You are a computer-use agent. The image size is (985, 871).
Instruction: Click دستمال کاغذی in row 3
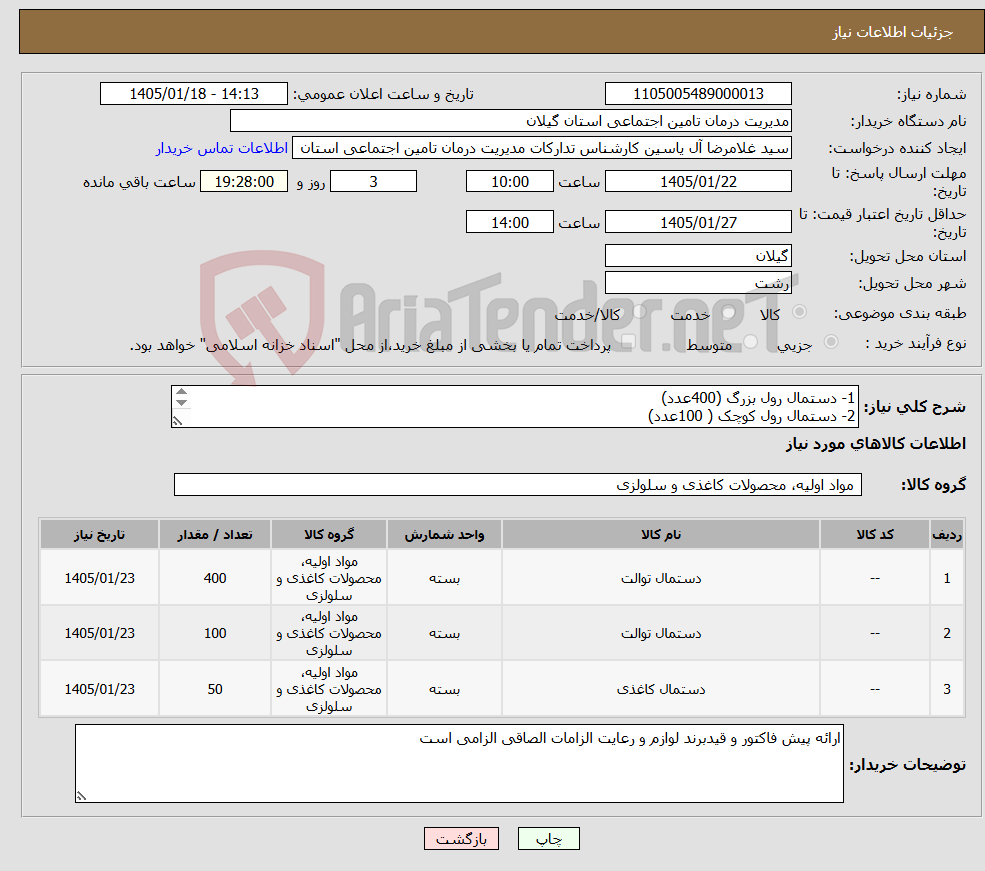(661, 690)
